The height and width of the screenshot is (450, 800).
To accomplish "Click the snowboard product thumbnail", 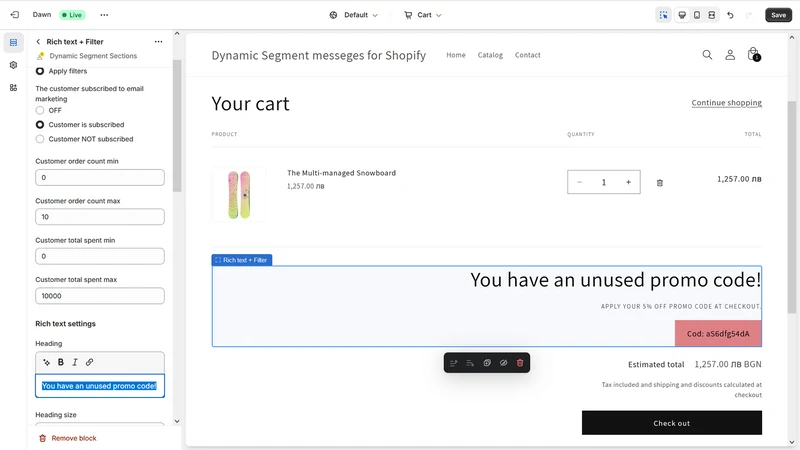I will pyautogui.click(x=239, y=195).
